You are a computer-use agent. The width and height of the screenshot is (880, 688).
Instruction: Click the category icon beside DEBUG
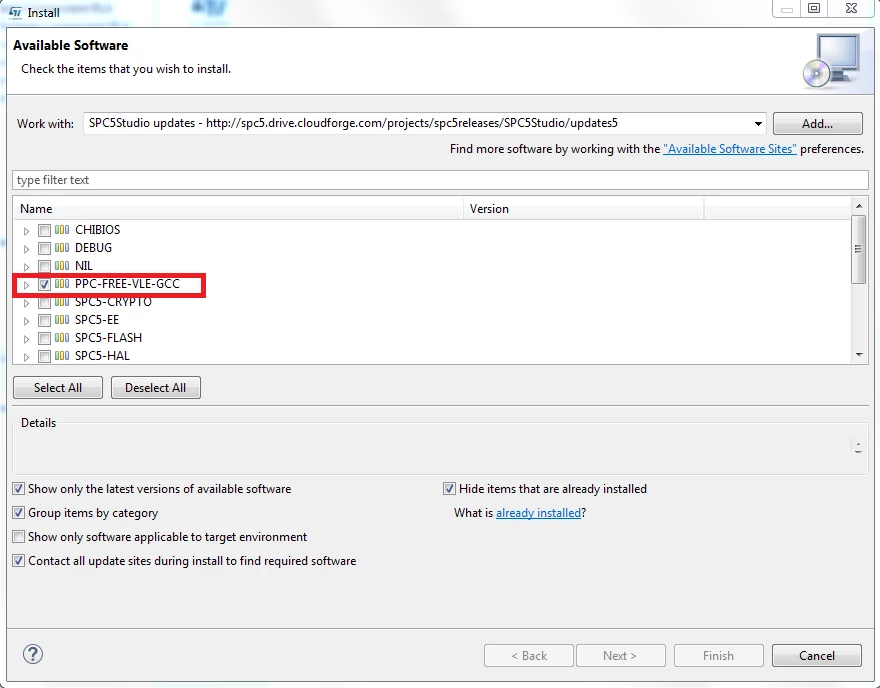coord(62,248)
